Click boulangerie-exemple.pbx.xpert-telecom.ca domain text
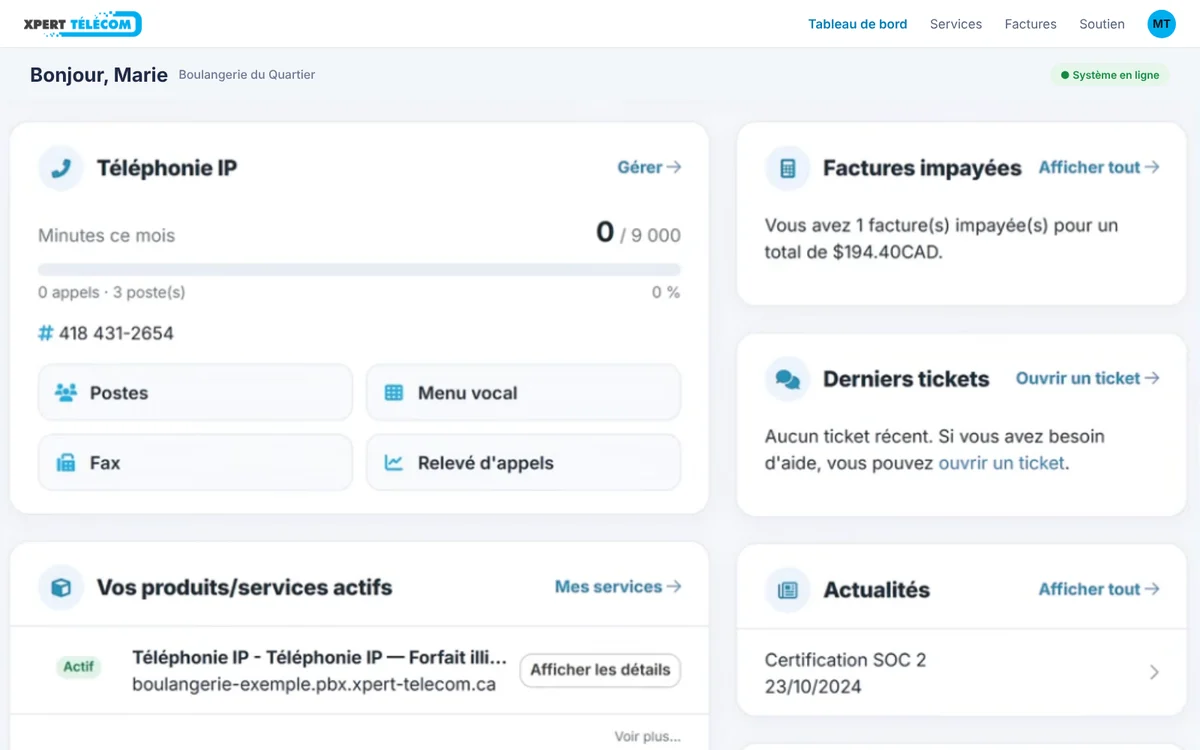The height and width of the screenshot is (750, 1200). coord(314,685)
